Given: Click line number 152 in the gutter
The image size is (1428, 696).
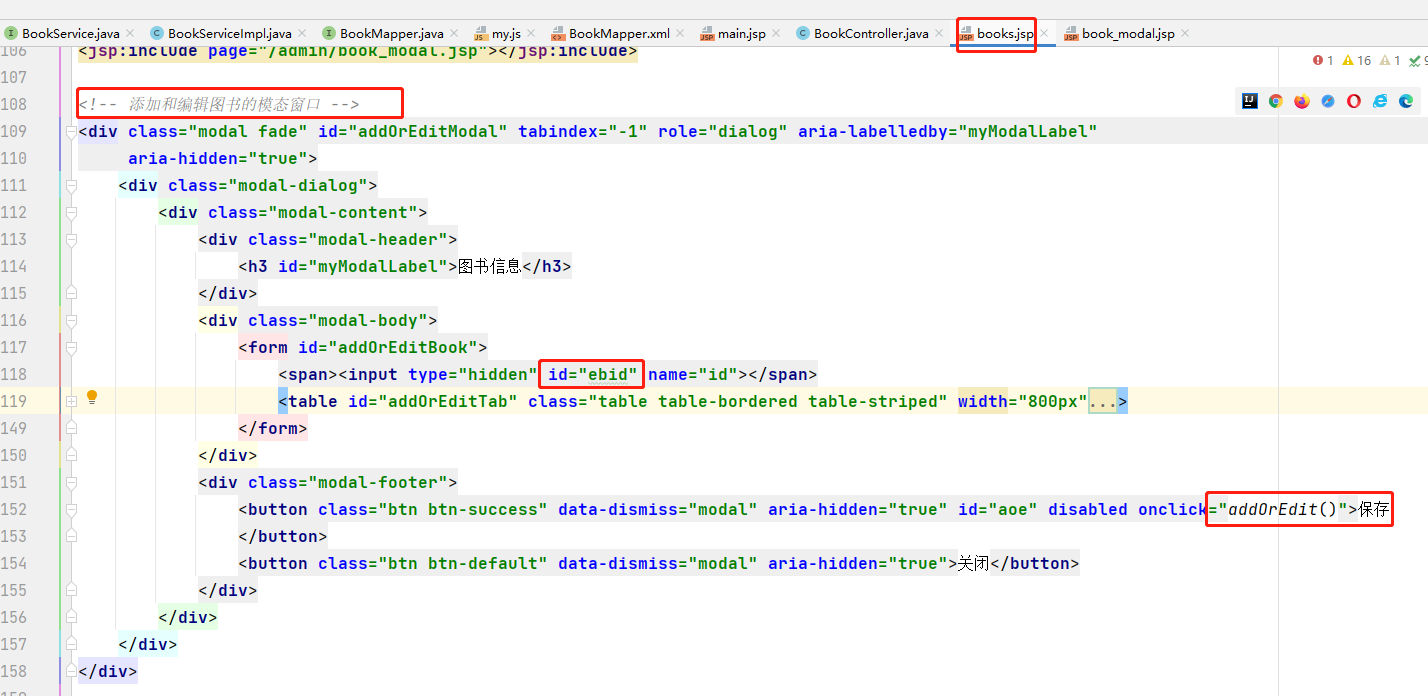Looking at the screenshot, I should coord(15,509).
